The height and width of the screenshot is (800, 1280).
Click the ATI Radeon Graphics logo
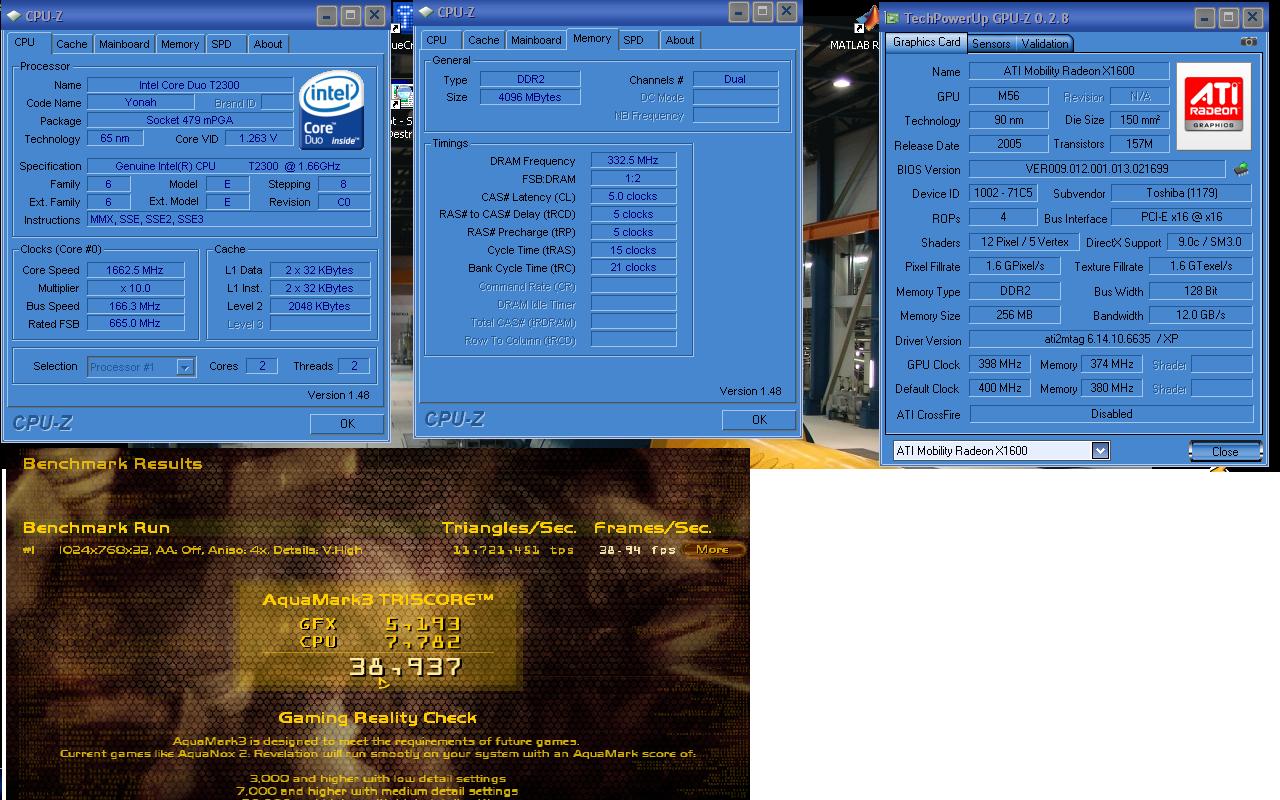click(1214, 106)
